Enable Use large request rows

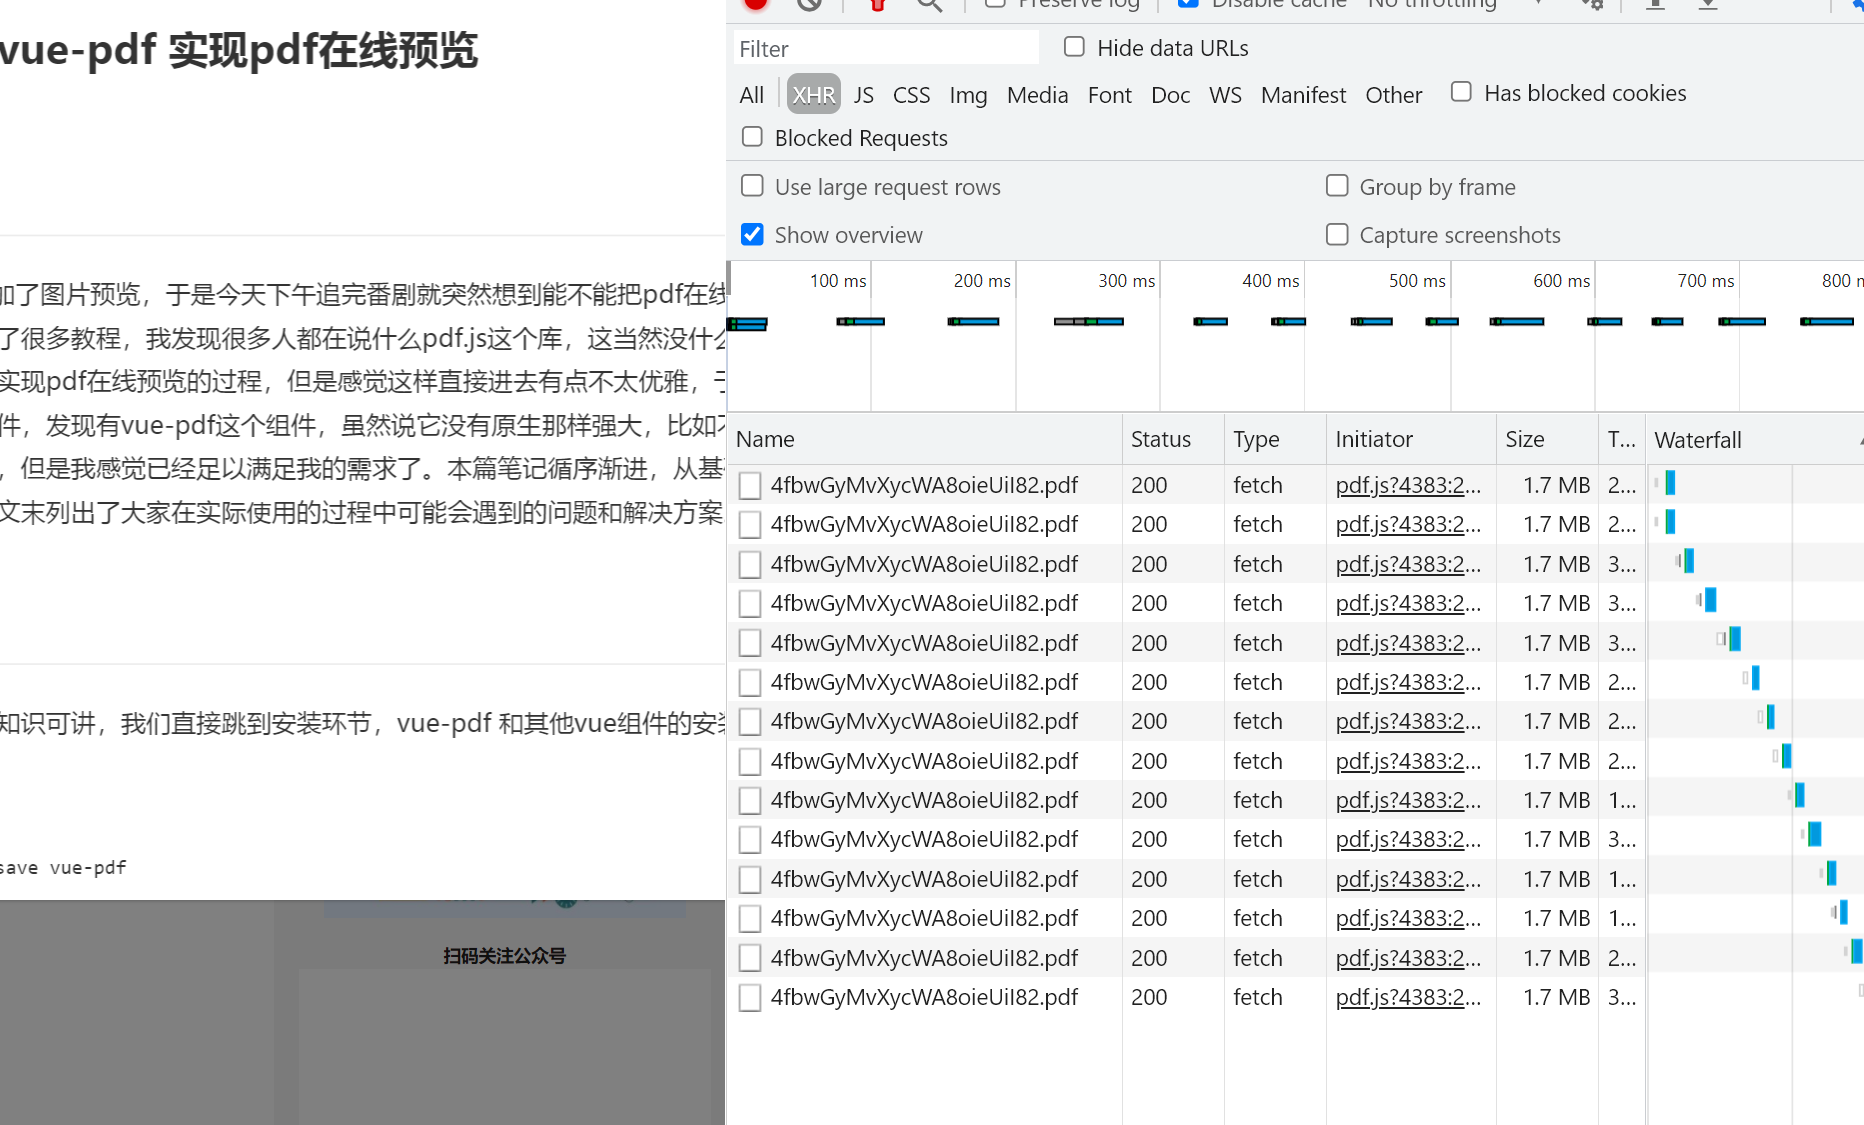pos(752,186)
